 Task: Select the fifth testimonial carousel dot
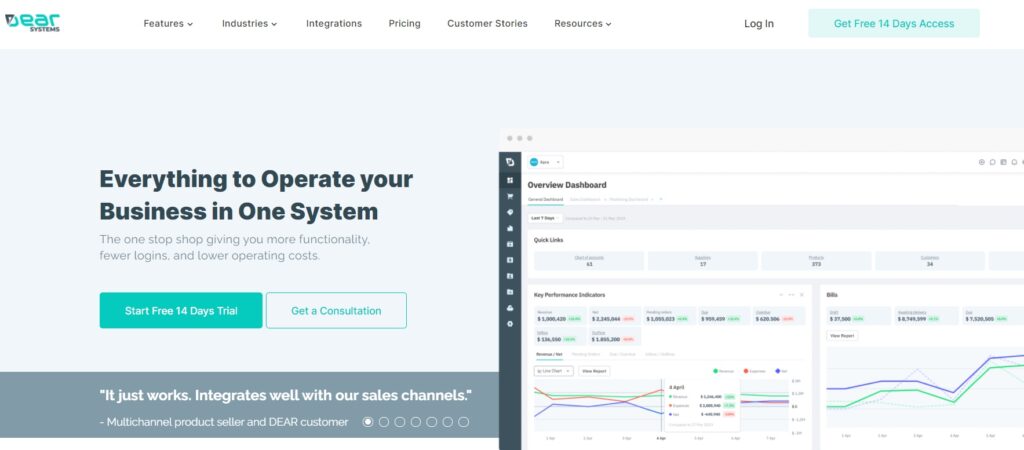[432, 422]
